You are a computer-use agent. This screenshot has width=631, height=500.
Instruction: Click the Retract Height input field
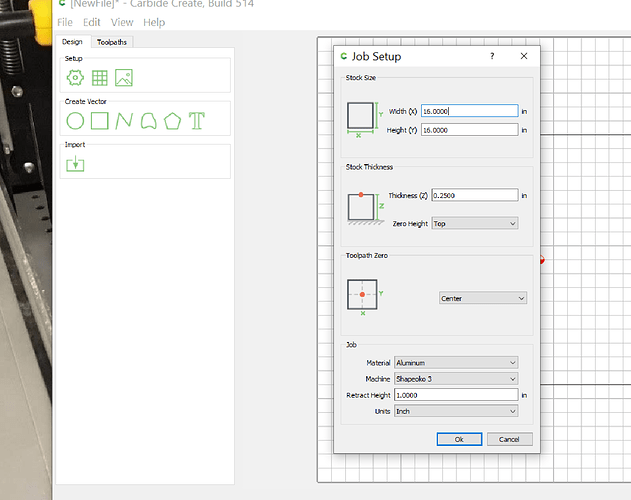tap(456, 395)
